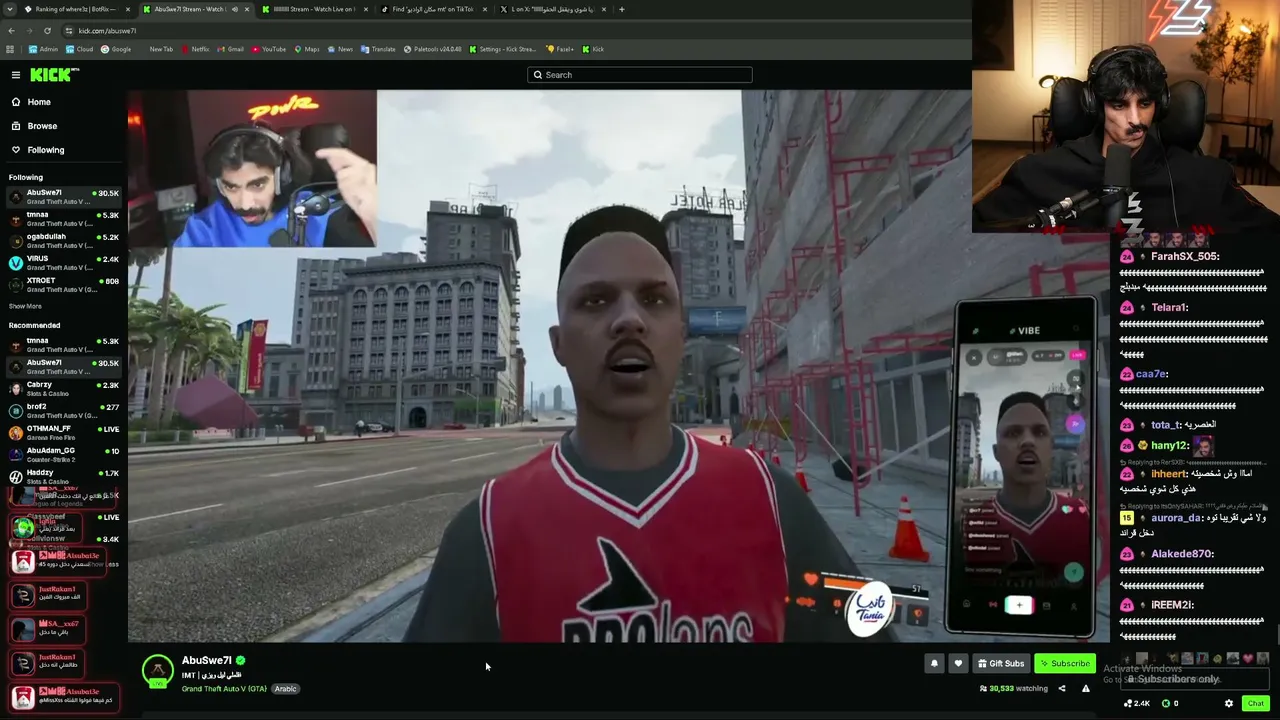Open OTHMAN_FF channel in Recommended
The width and height of the screenshot is (1280, 720).
pyautogui.click(x=64, y=433)
